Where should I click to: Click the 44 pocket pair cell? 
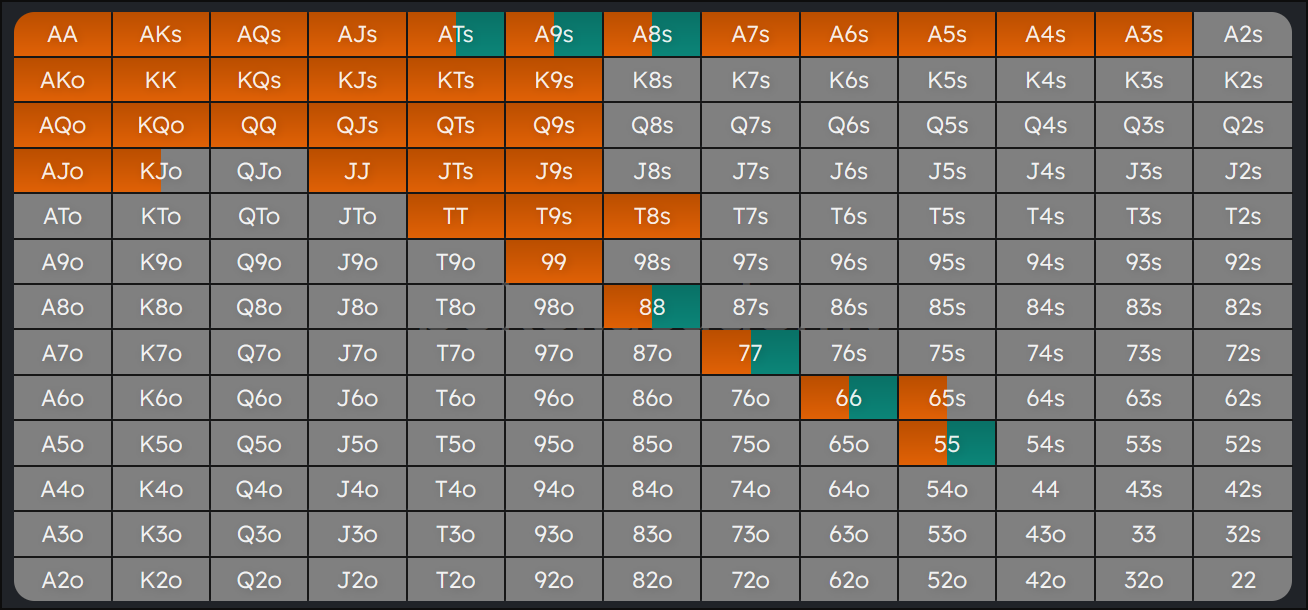pos(1045,489)
